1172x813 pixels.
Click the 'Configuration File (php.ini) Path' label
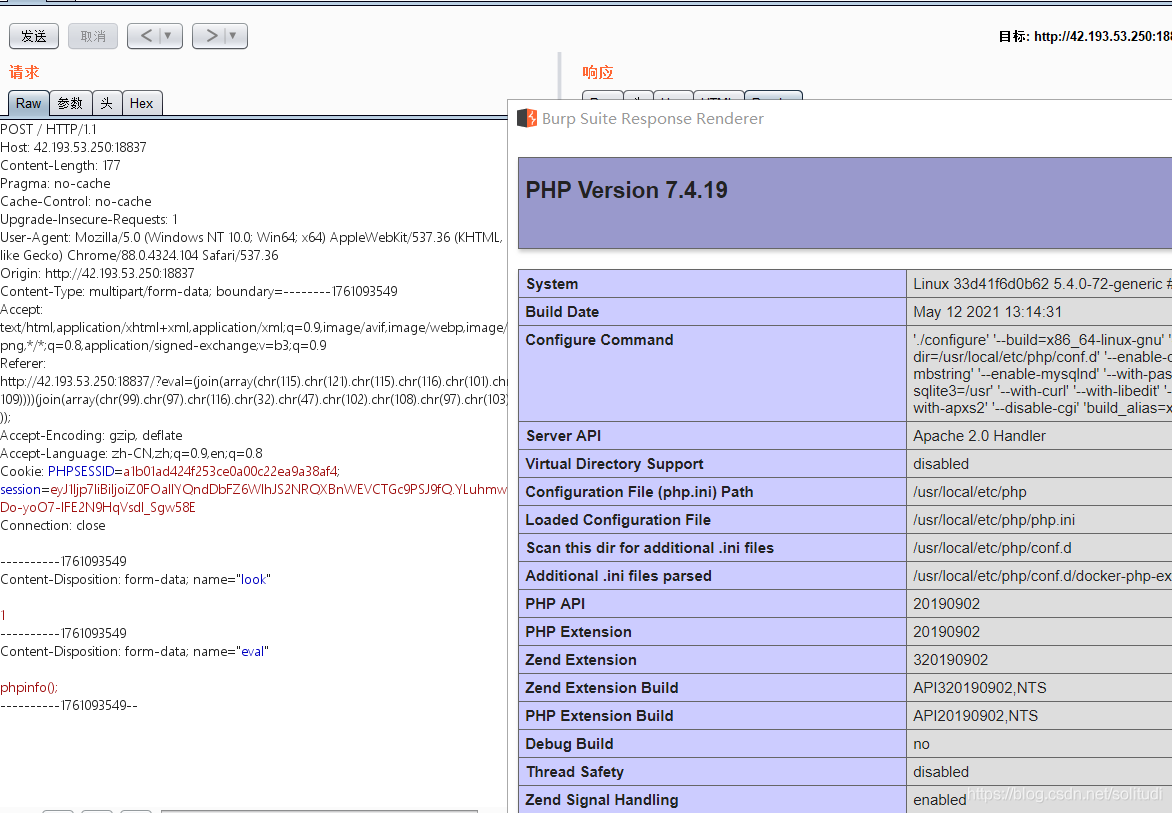639,492
